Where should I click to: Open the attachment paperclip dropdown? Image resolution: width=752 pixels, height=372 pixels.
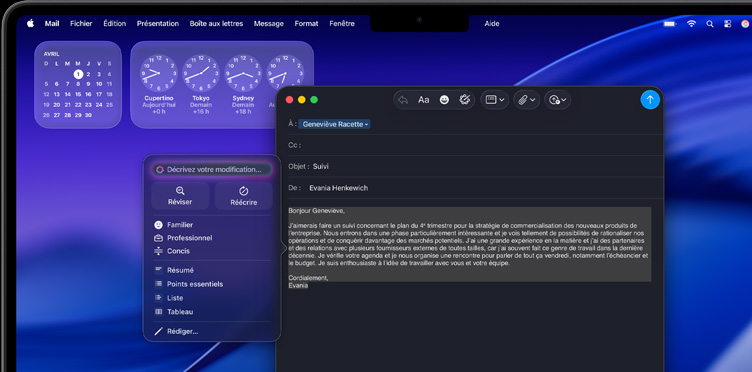coord(527,100)
